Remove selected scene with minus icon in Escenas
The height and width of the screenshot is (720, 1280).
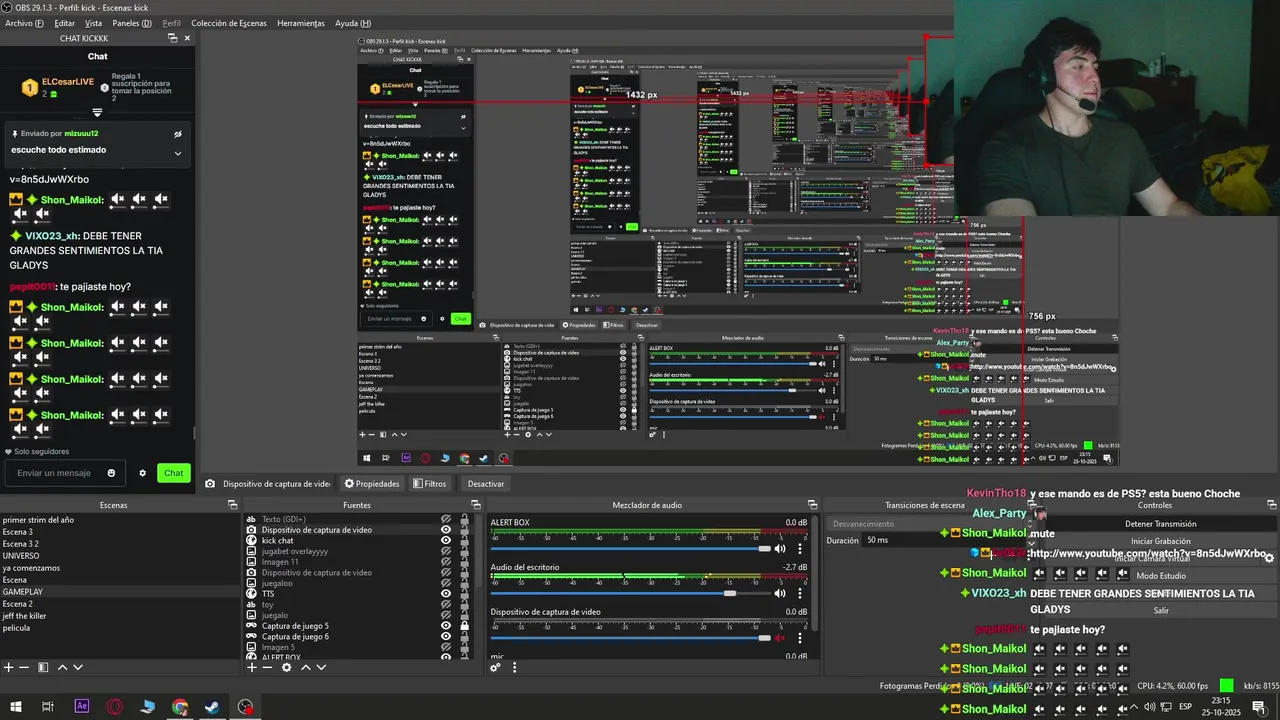tap(25, 667)
